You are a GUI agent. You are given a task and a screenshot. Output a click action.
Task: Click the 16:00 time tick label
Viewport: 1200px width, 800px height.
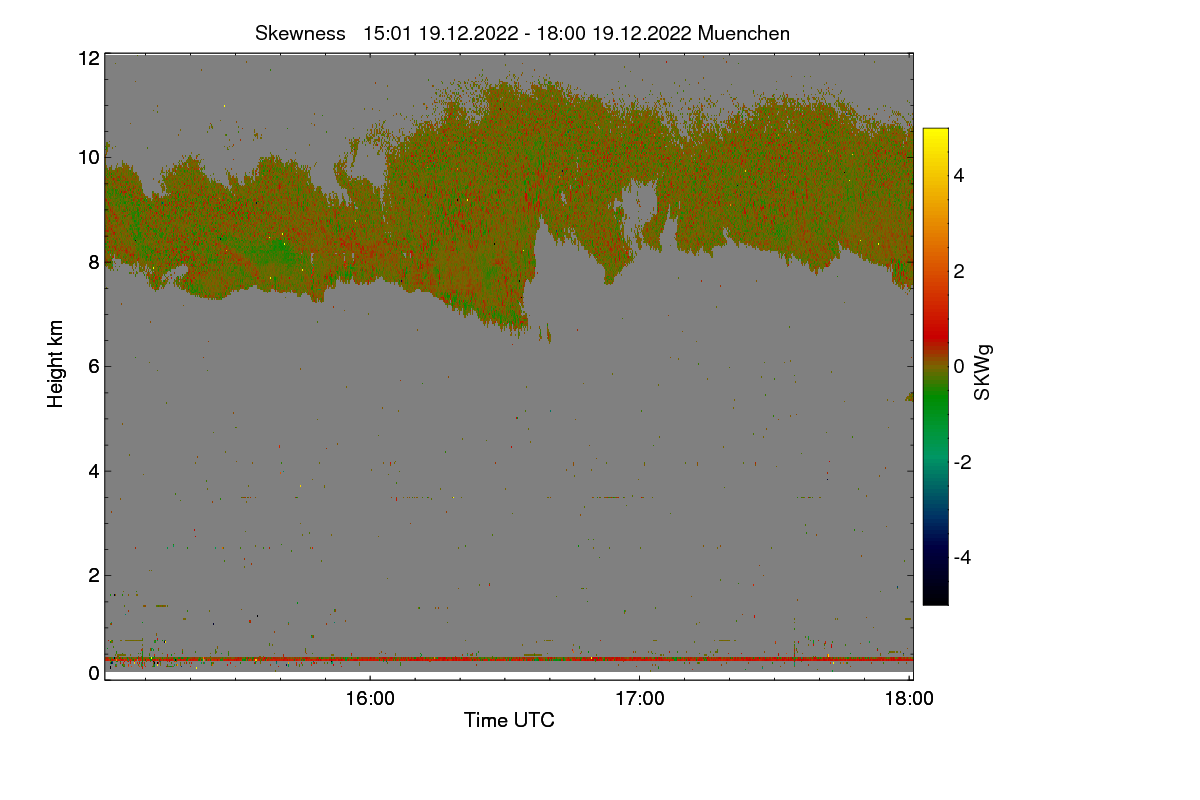click(370, 699)
